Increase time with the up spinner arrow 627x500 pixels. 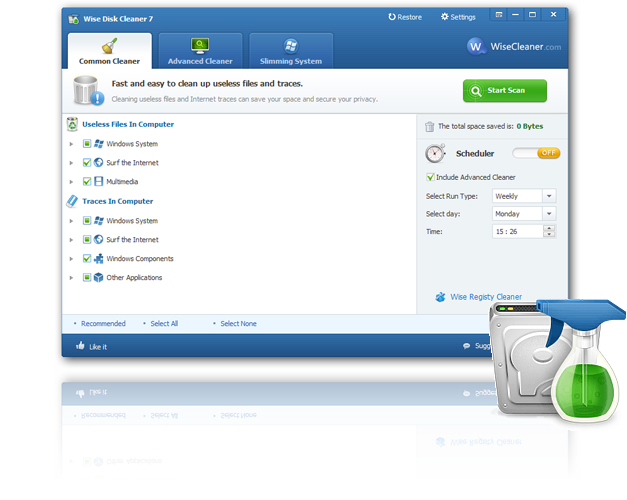tap(549, 228)
